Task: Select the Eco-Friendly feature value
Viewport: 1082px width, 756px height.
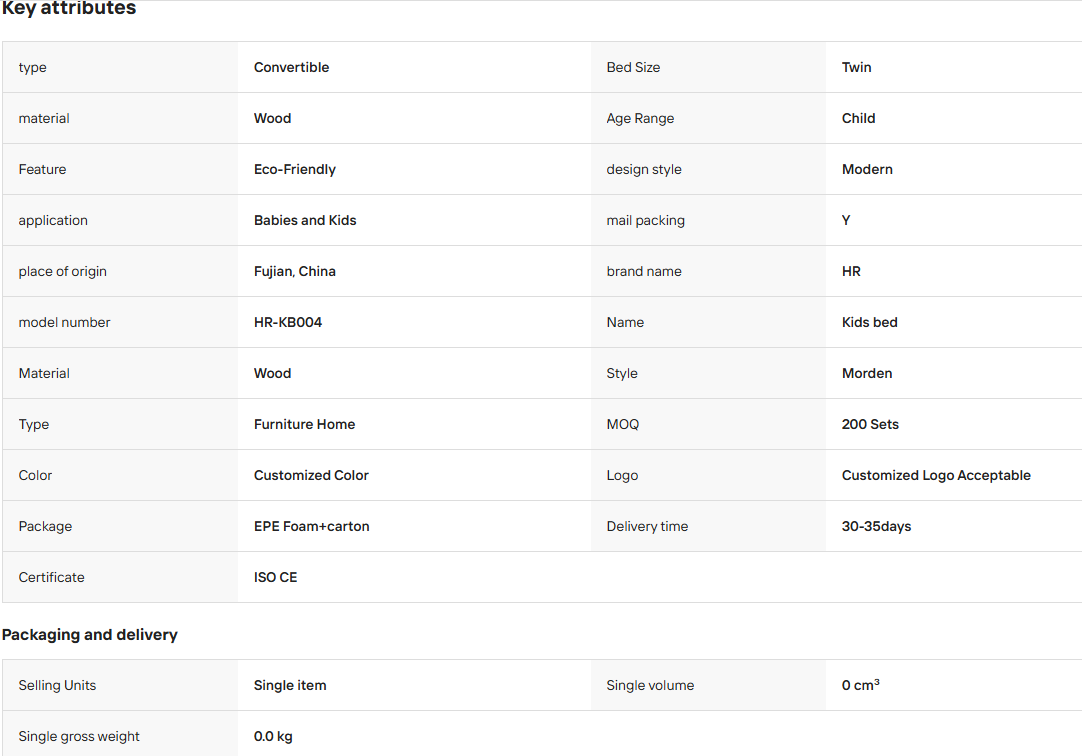Action: [x=295, y=169]
